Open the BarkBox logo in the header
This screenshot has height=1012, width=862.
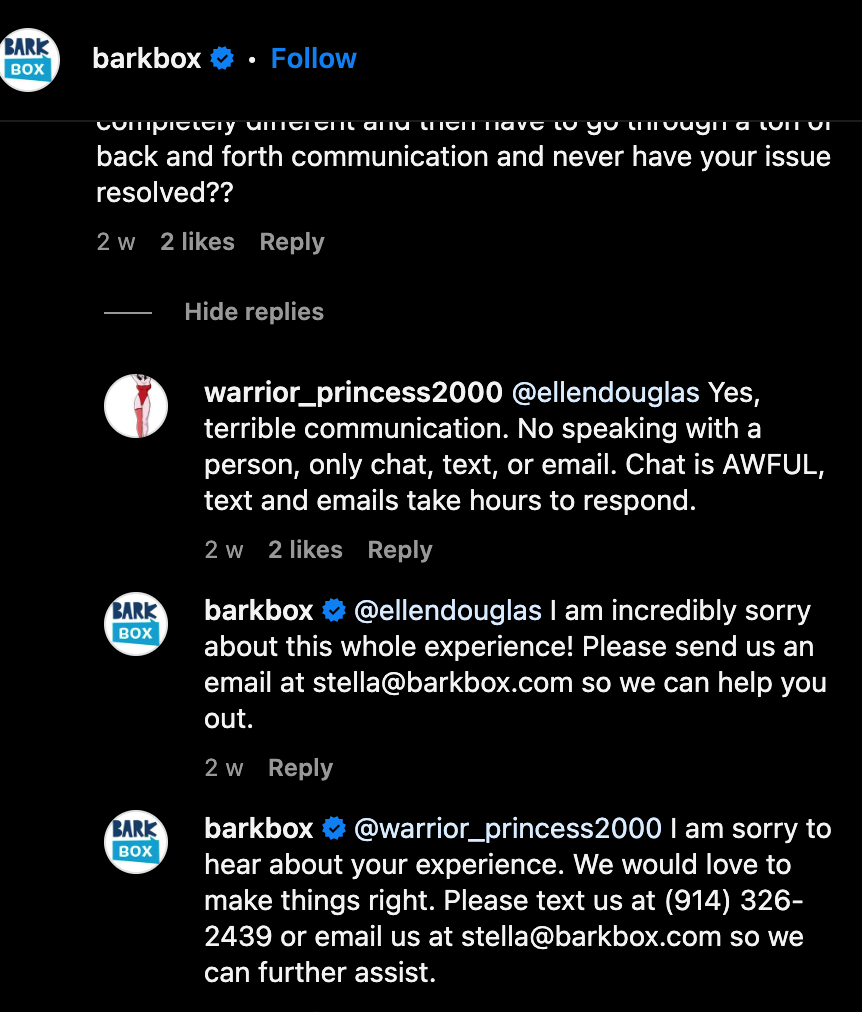pyautogui.click(x=28, y=60)
